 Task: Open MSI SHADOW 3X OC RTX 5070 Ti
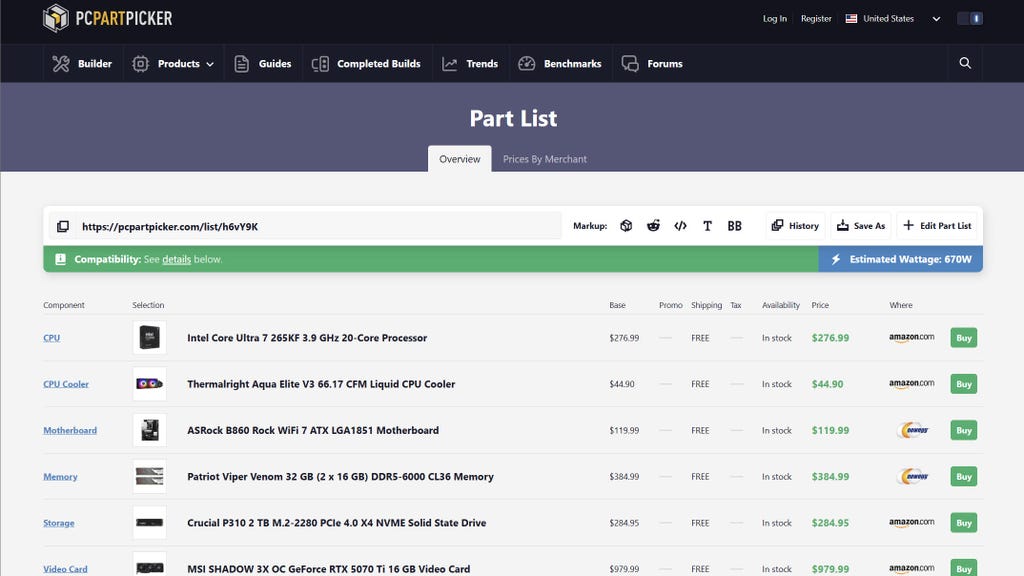328,569
